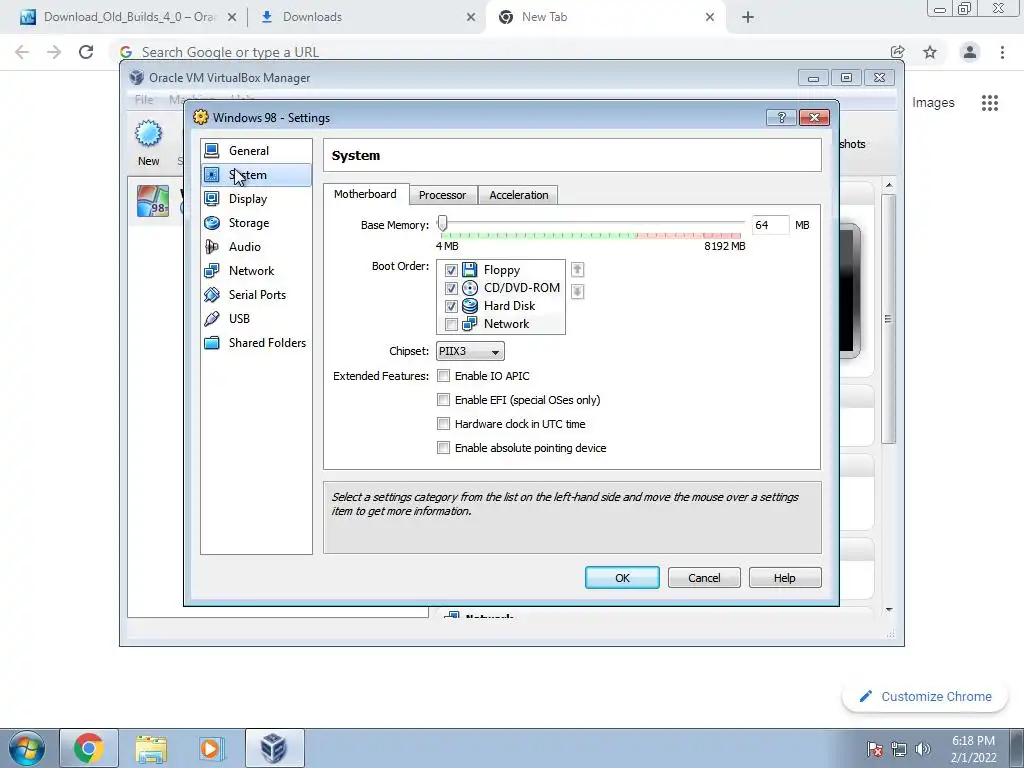Click Customize Chrome button
The height and width of the screenshot is (768, 1024).
click(x=925, y=697)
